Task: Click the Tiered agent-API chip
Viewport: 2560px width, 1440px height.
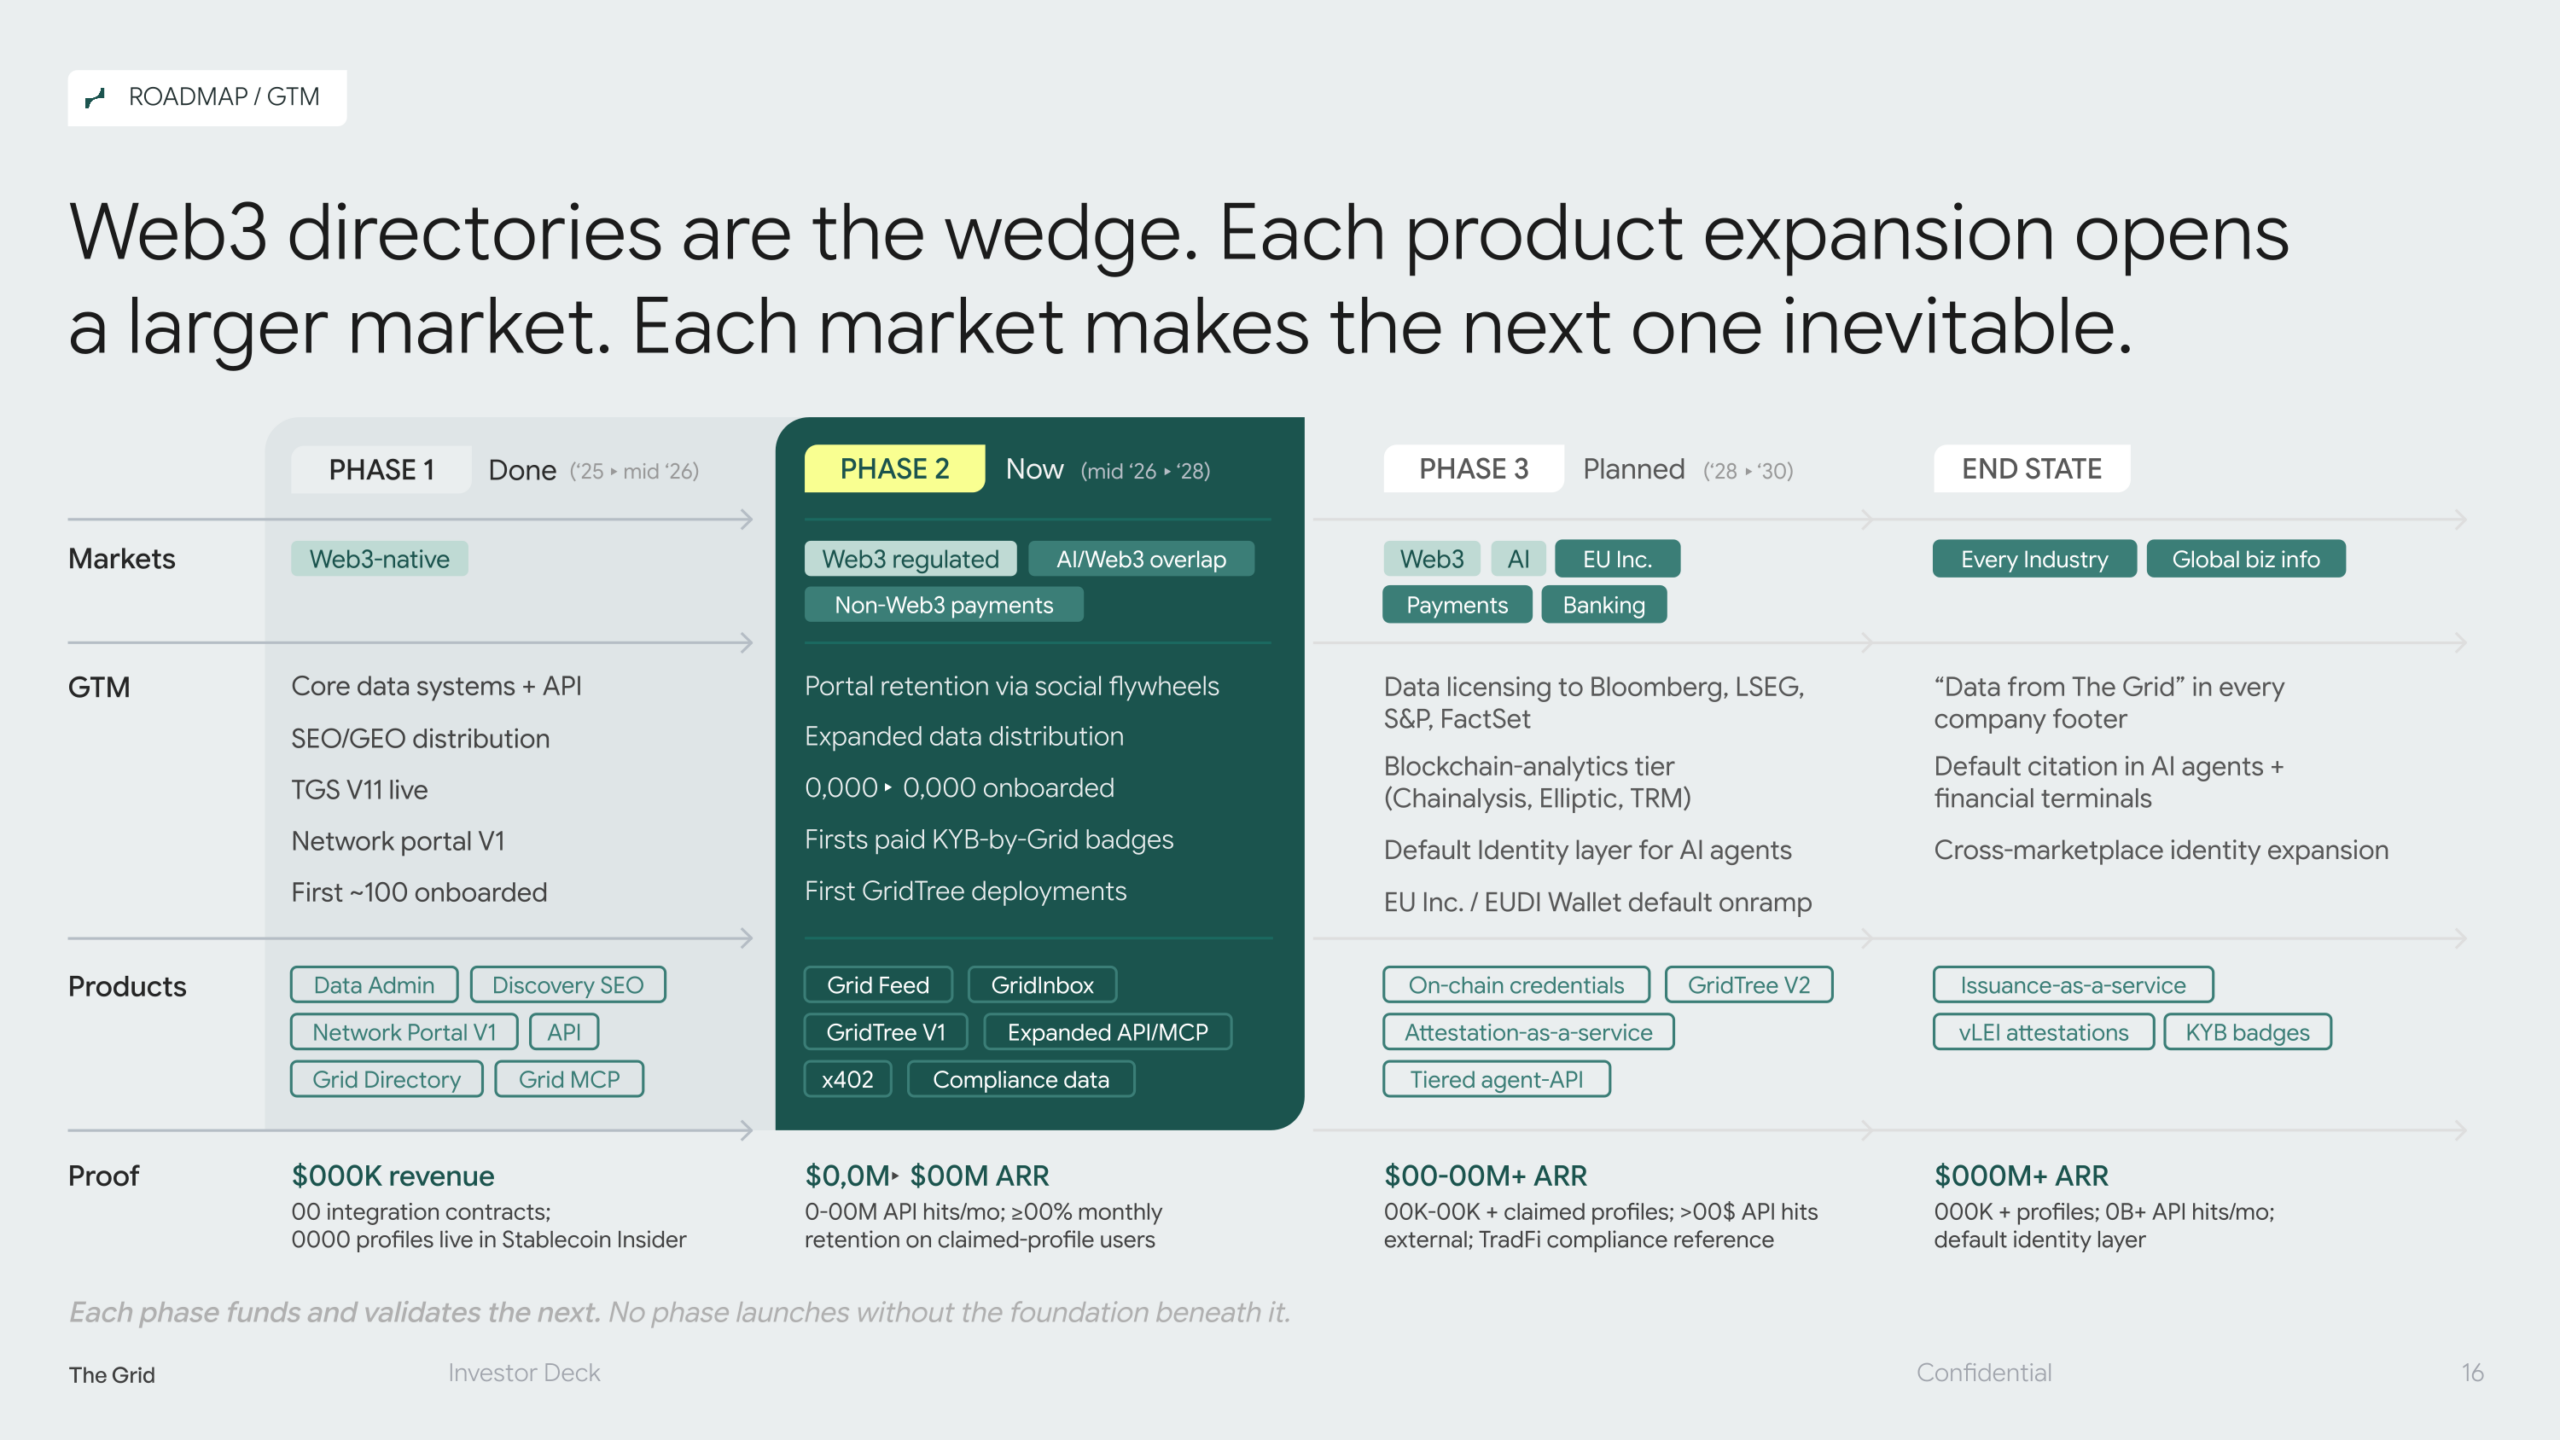Action: [1496, 1079]
